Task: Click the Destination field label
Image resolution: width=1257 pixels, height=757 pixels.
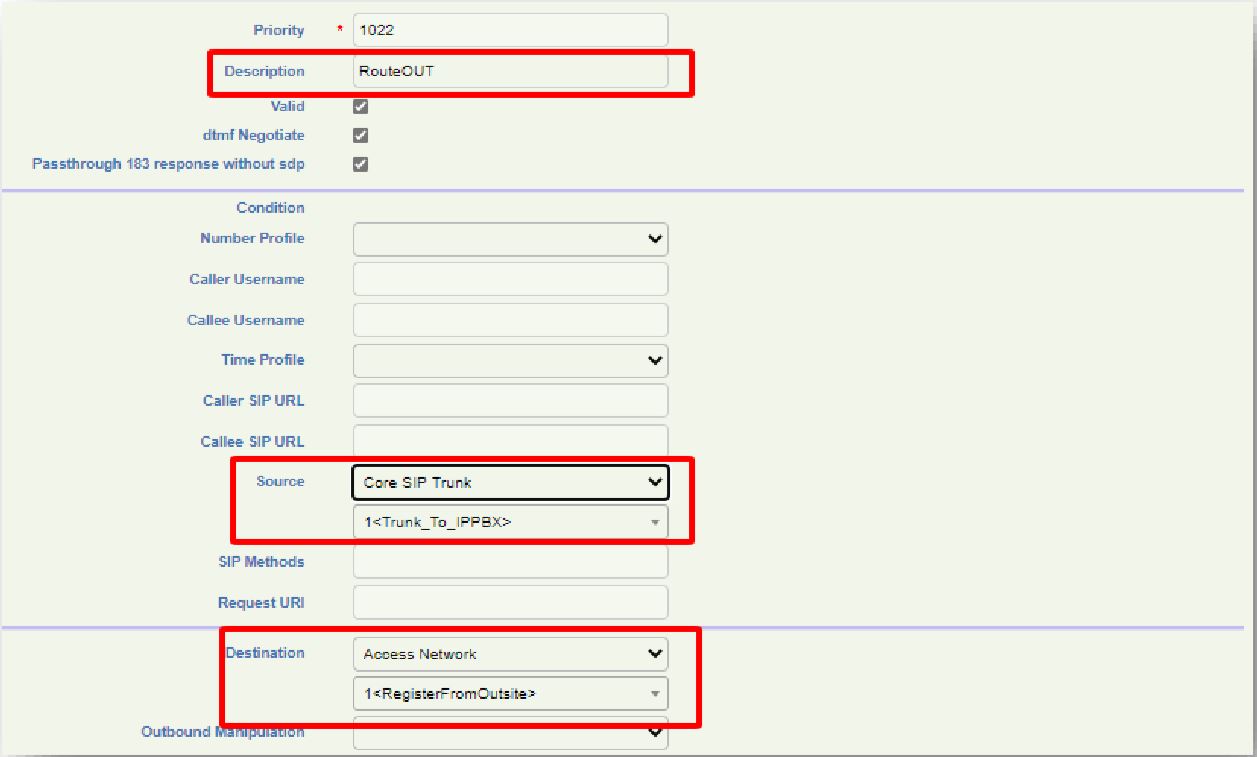Action: [x=265, y=653]
